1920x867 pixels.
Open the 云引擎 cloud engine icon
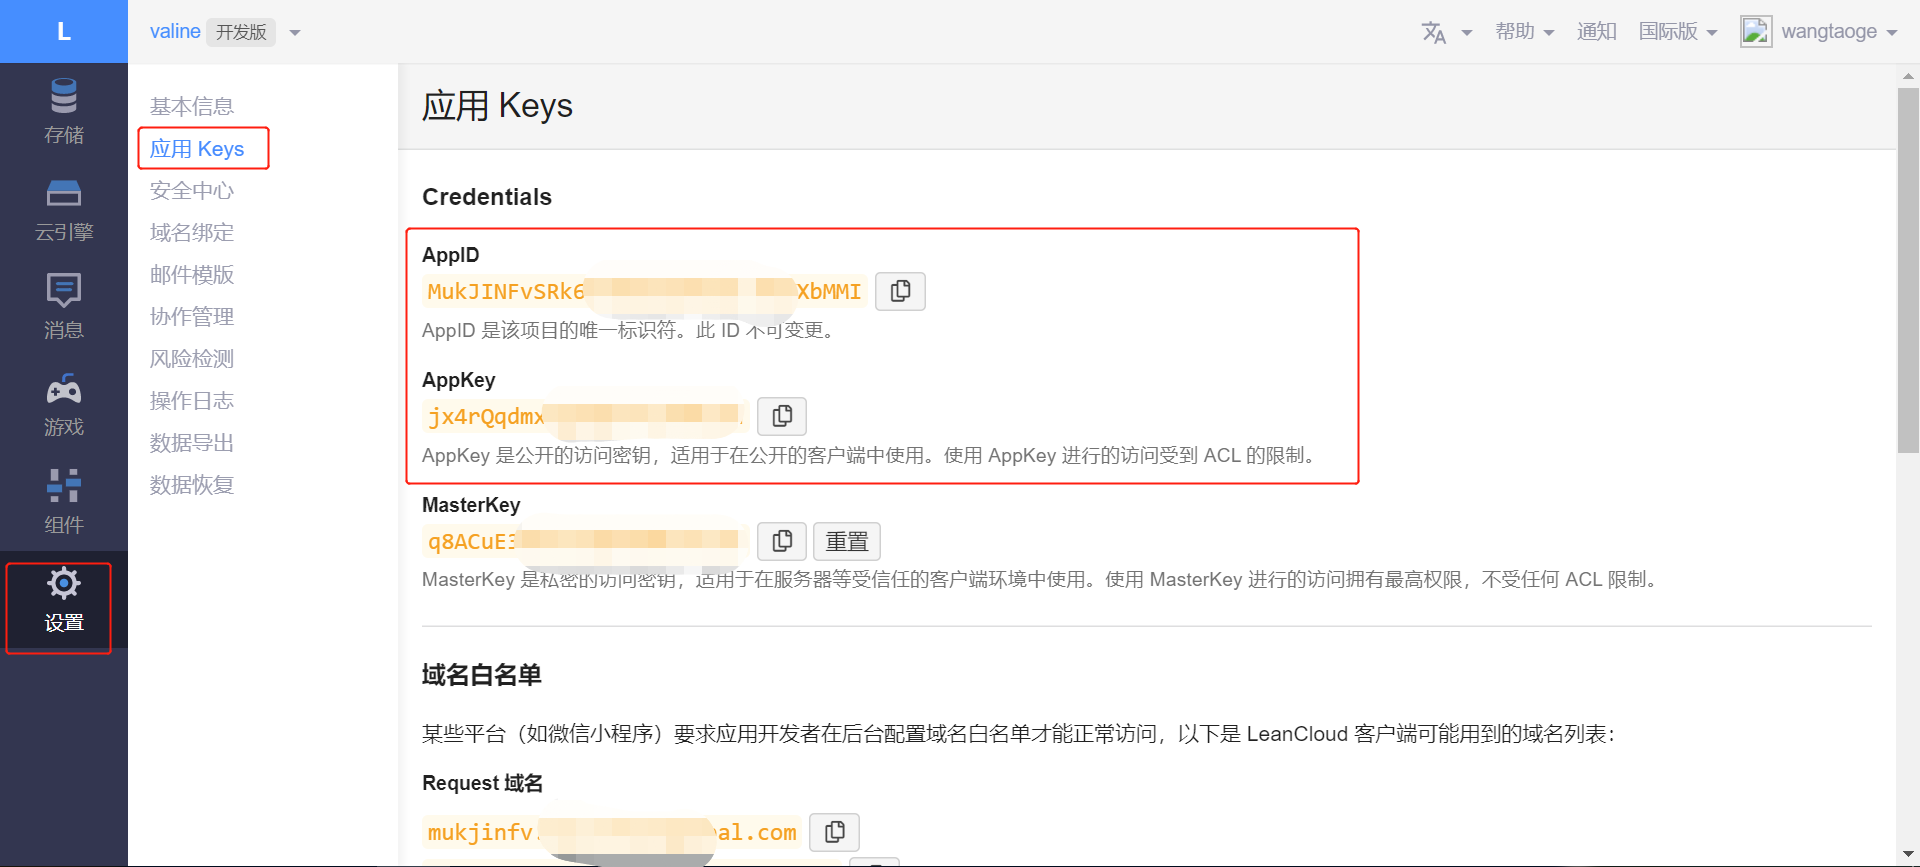click(63, 194)
